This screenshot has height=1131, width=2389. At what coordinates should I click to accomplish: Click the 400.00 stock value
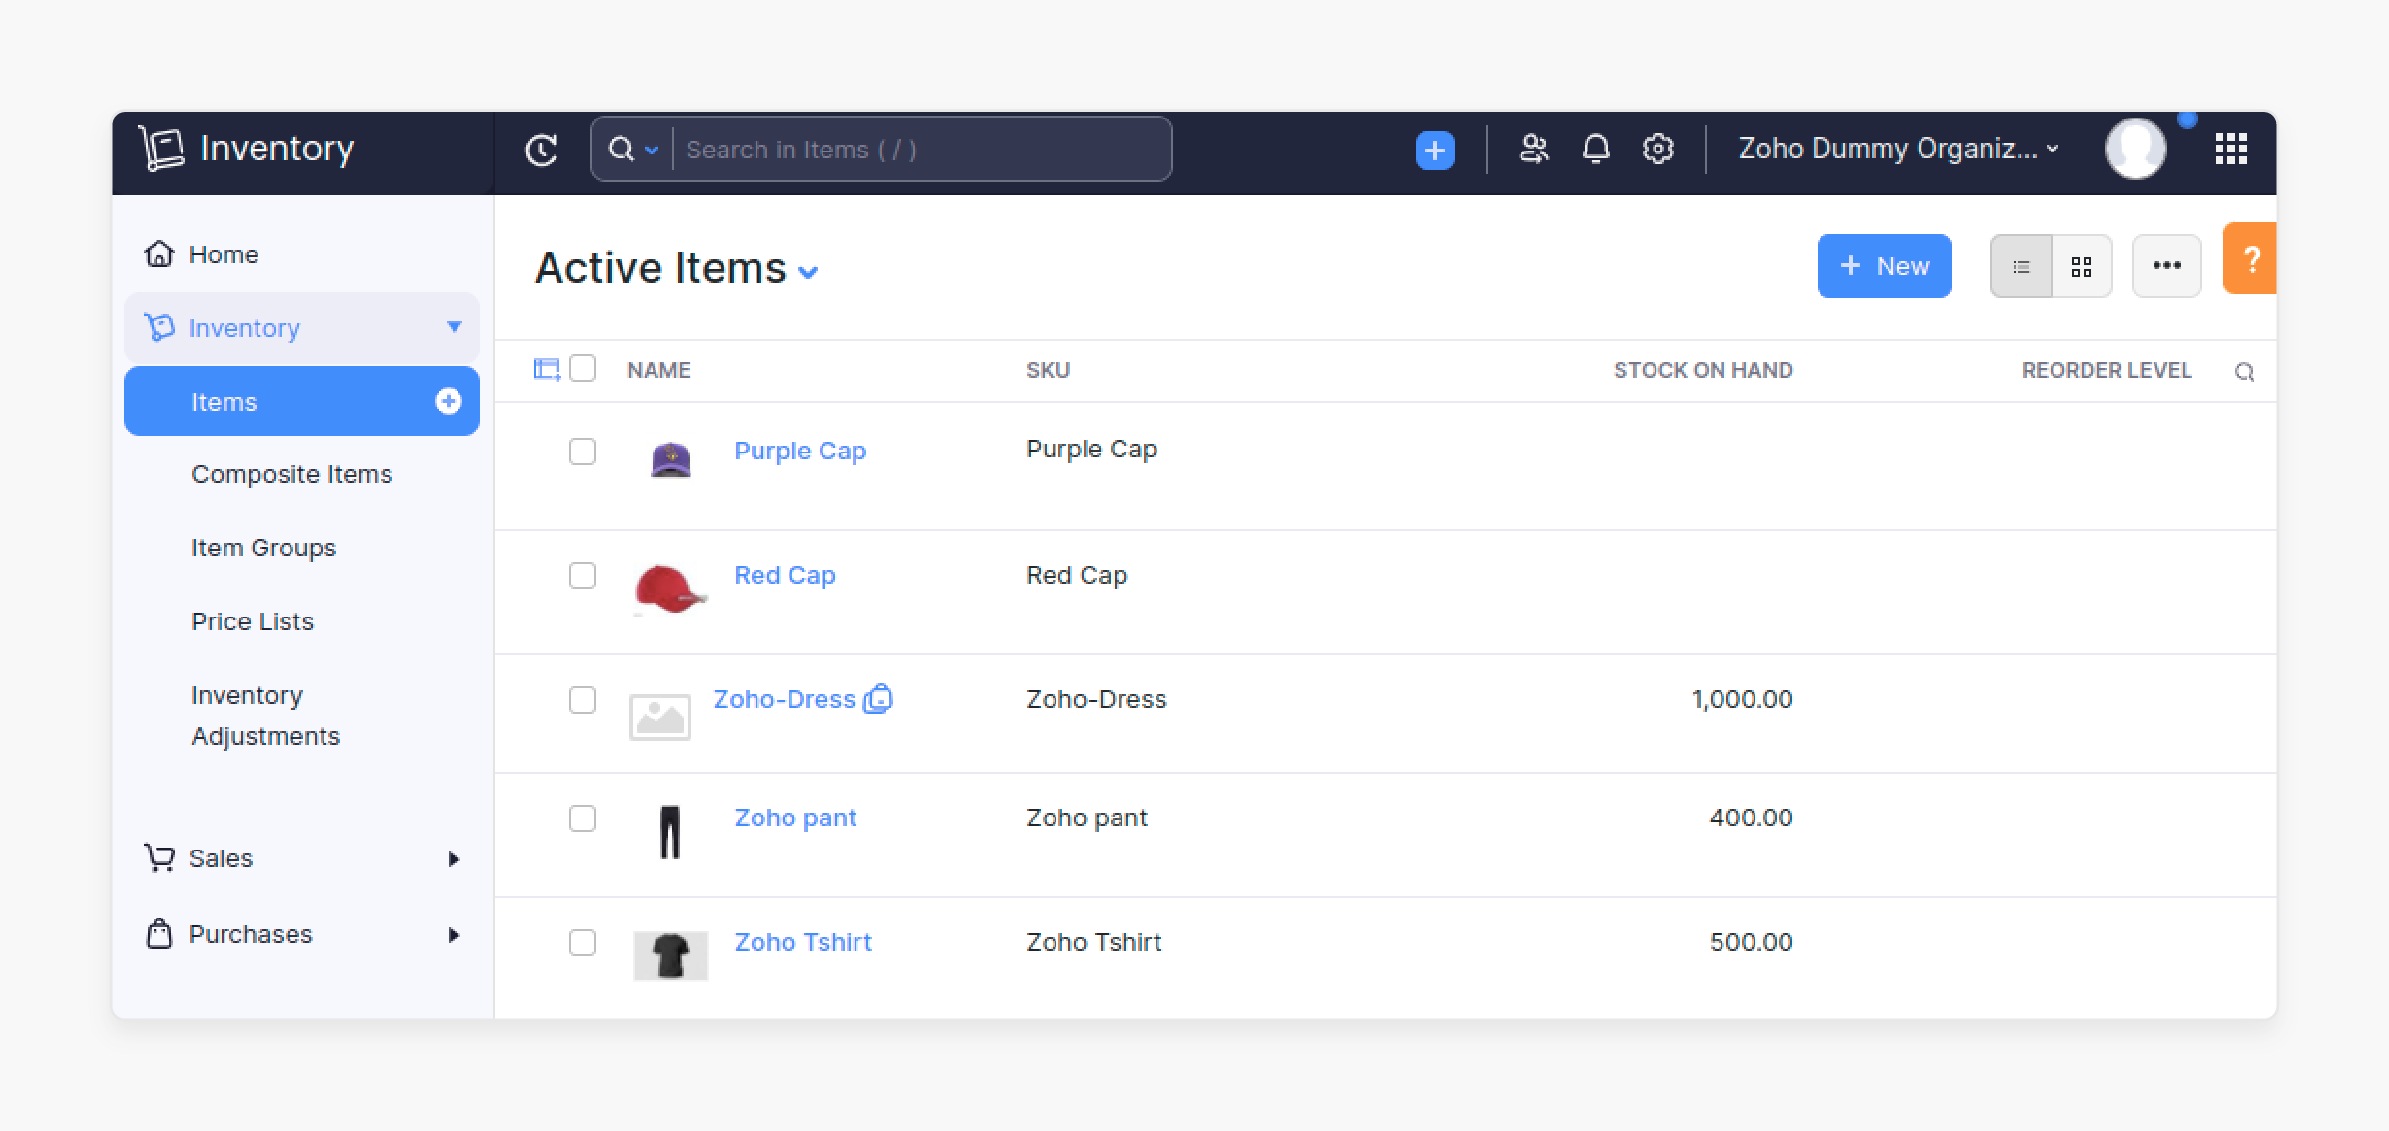click(1751, 818)
